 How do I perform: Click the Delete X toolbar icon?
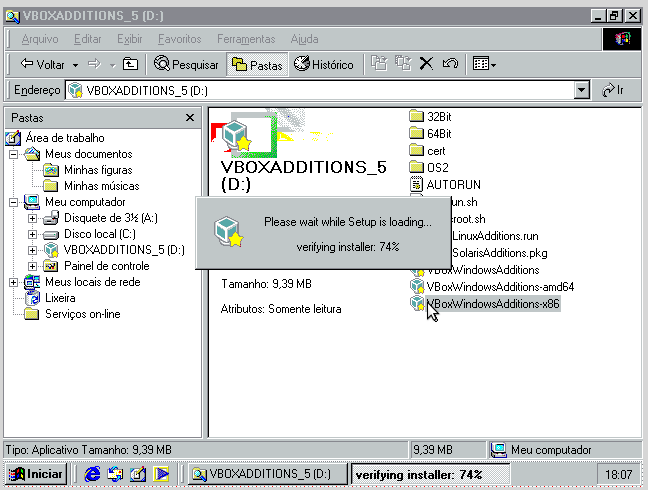[426, 64]
